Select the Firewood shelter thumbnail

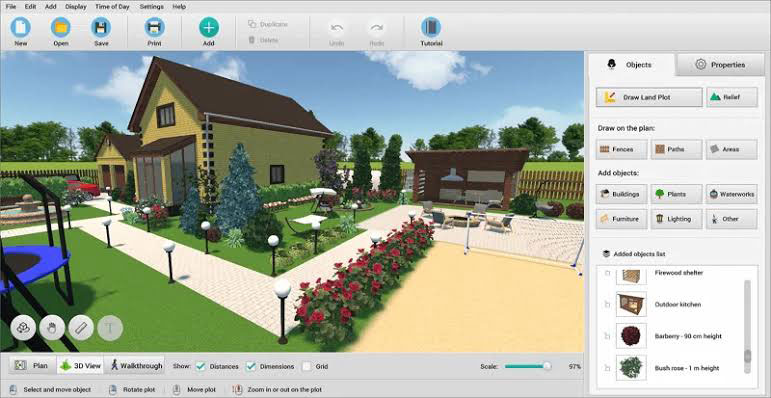point(631,276)
